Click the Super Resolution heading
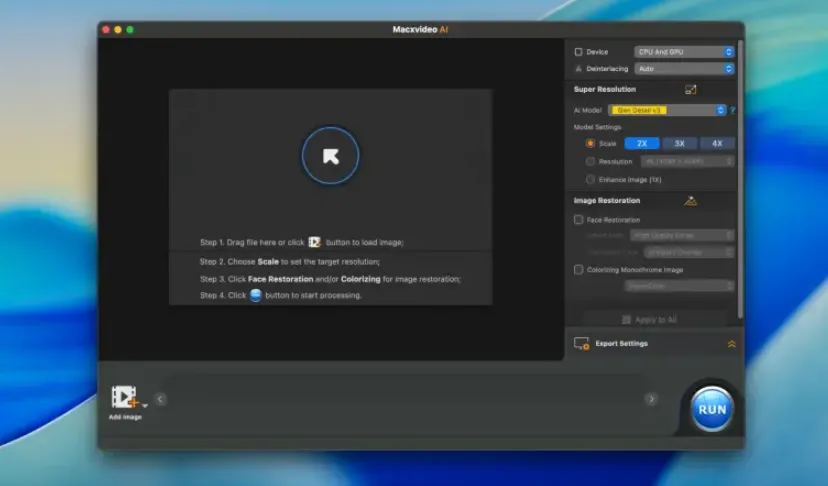This screenshot has width=828, height=486. [x=605, y=89]
